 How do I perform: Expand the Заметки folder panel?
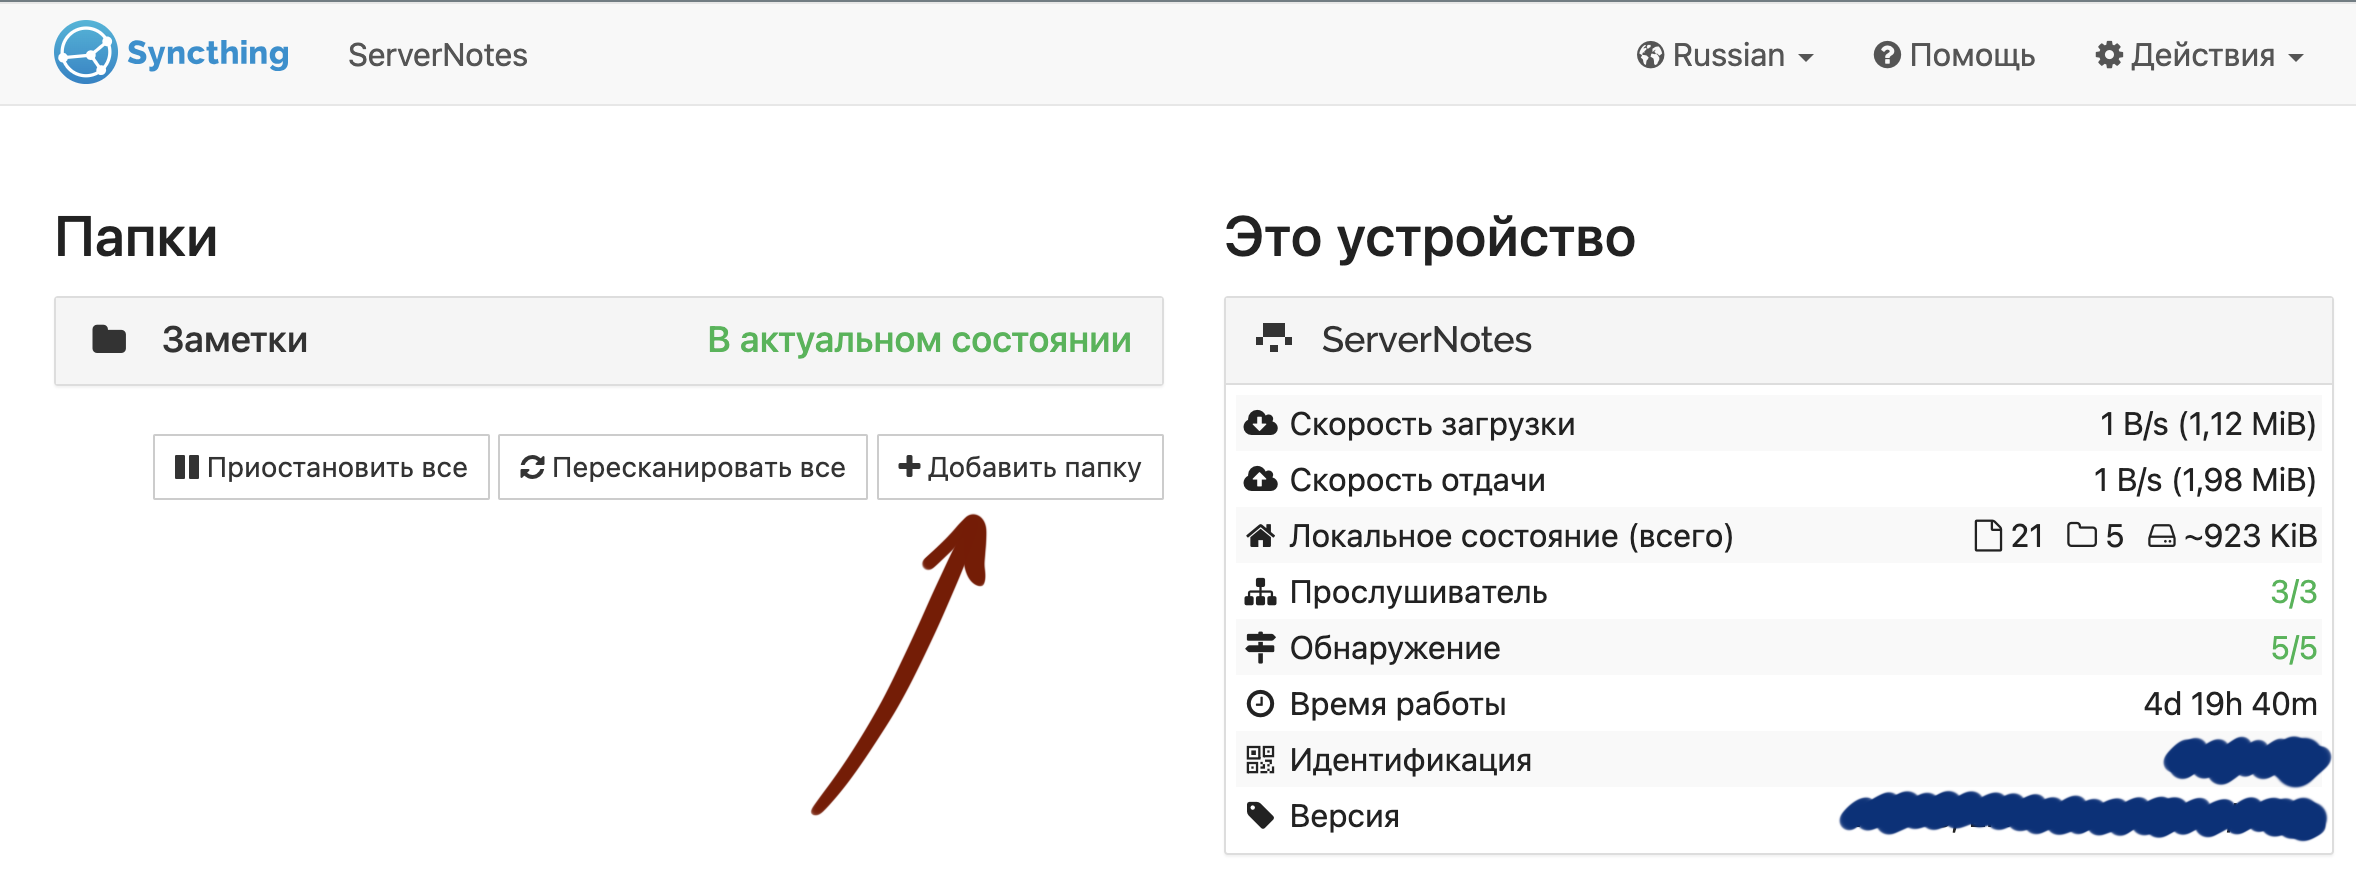pyautogui.click(x=608, y=340)
